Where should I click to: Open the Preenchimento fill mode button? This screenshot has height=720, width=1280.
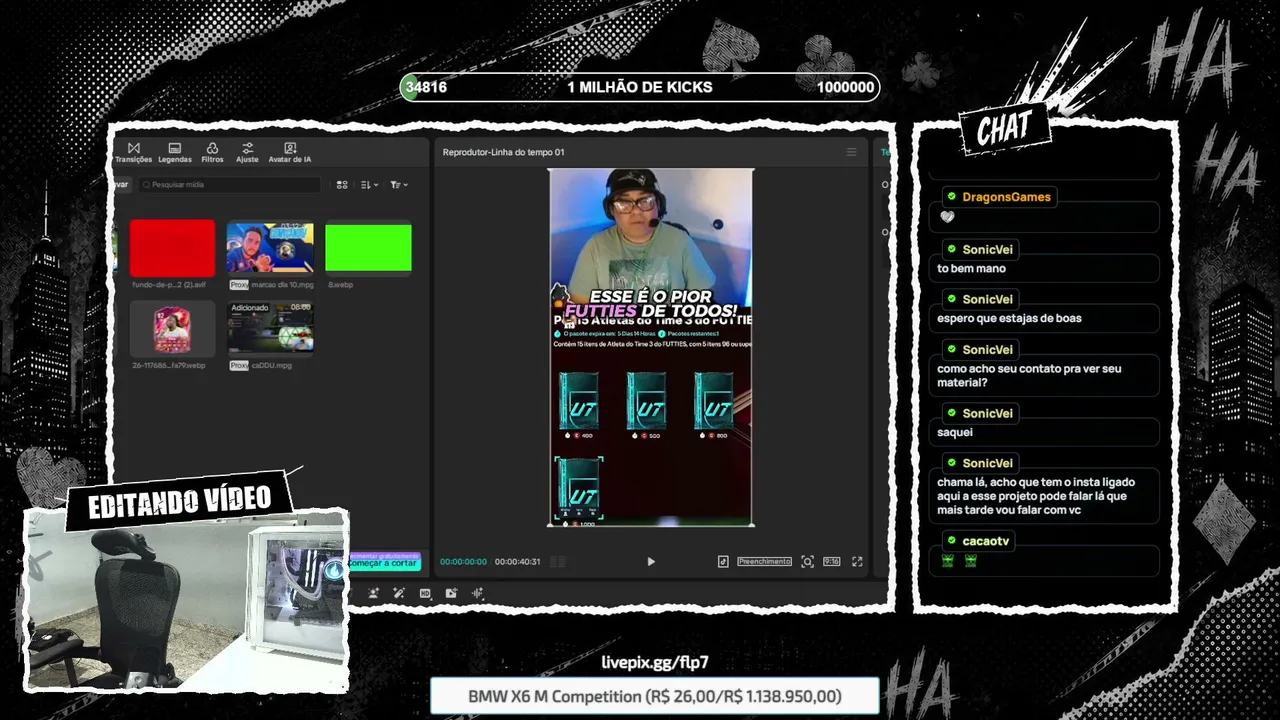click(x=764, y=562)
